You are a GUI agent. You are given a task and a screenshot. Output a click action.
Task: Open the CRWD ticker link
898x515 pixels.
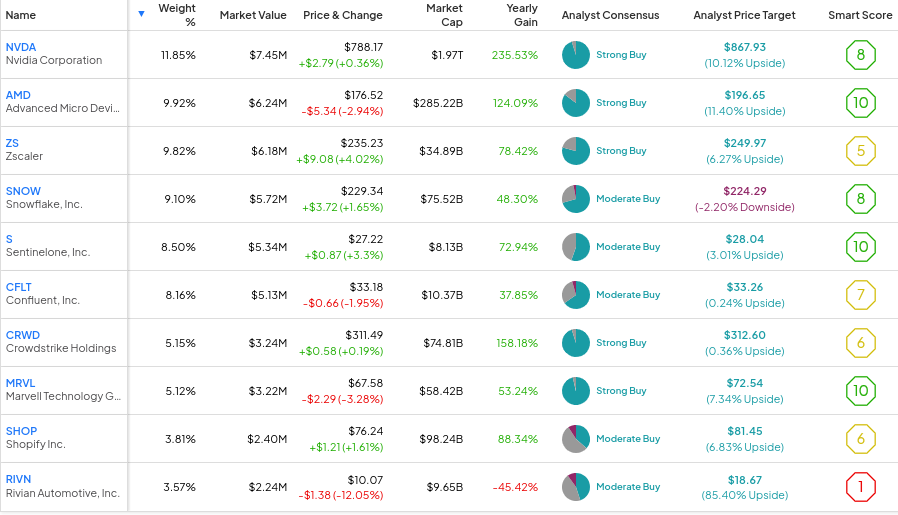(23, 335)
